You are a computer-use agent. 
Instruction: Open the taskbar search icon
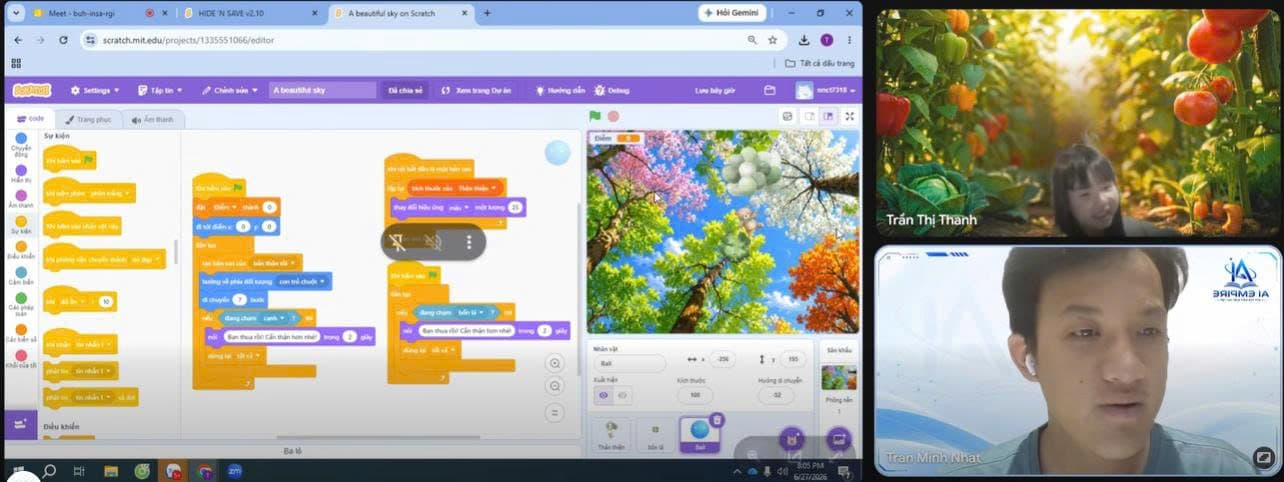point(48,471)
